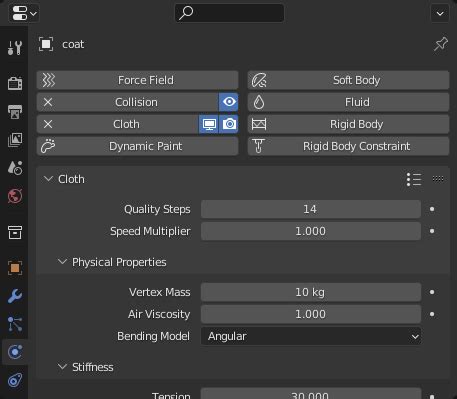This screenshot has width=457, height=399.
Task: Open the options dropdown at top right
Action: 440,13
